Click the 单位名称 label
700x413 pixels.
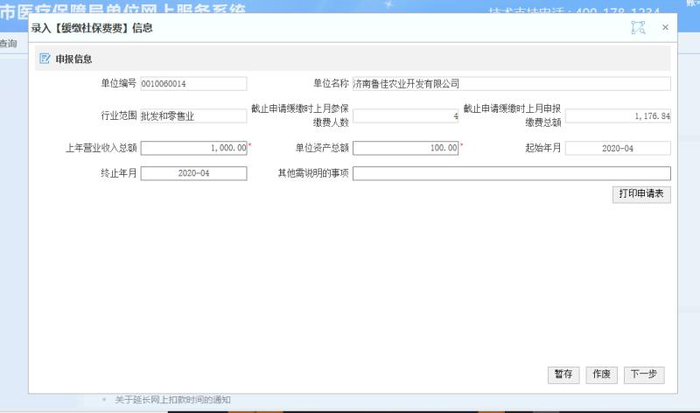331,83
